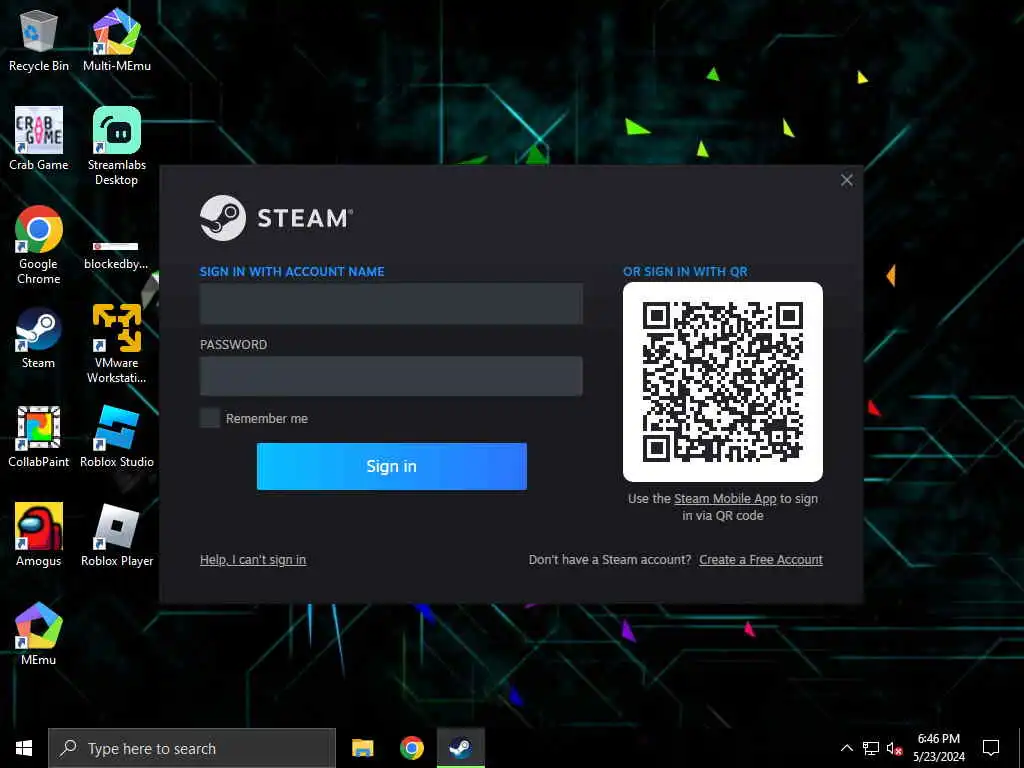Viewport: 1024px width, 768px height.
Task: Open the notification center icon
Action: click(x=991, y=748)
